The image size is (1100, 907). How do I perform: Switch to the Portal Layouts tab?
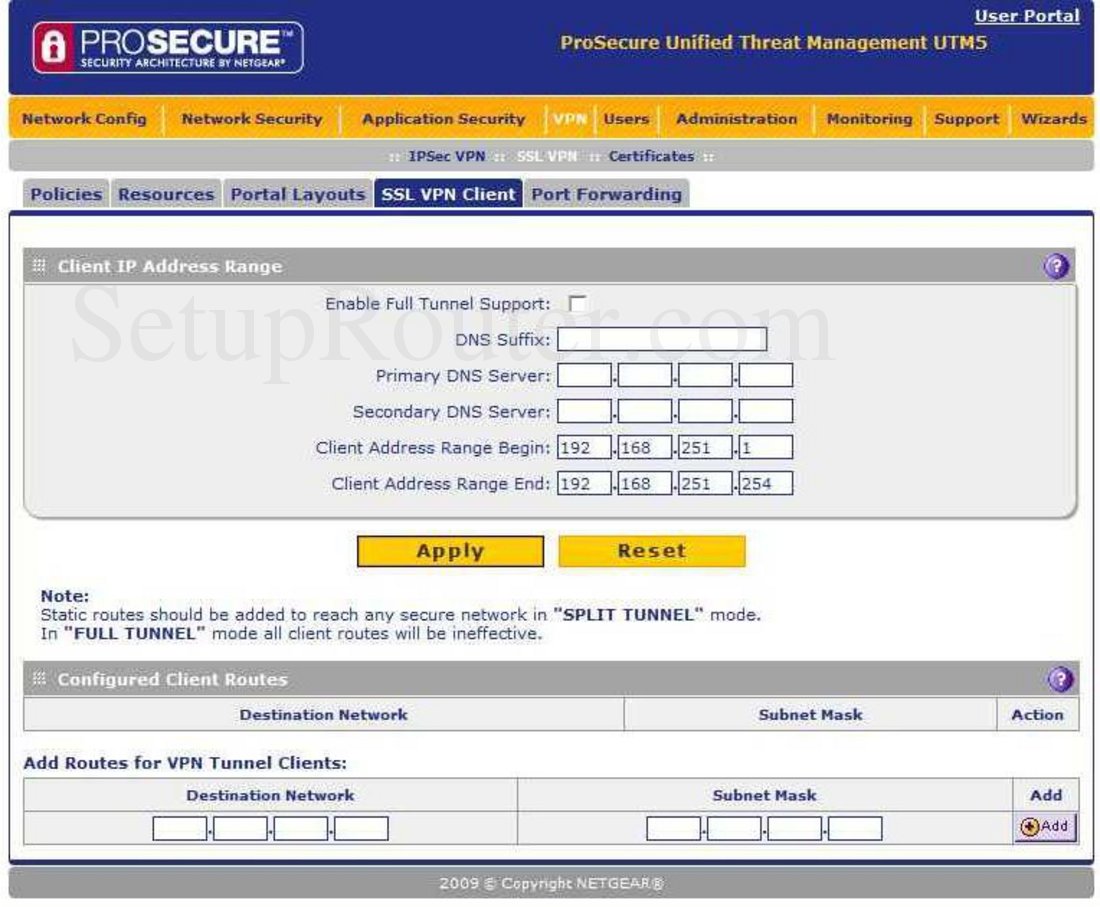coord(297,194)
